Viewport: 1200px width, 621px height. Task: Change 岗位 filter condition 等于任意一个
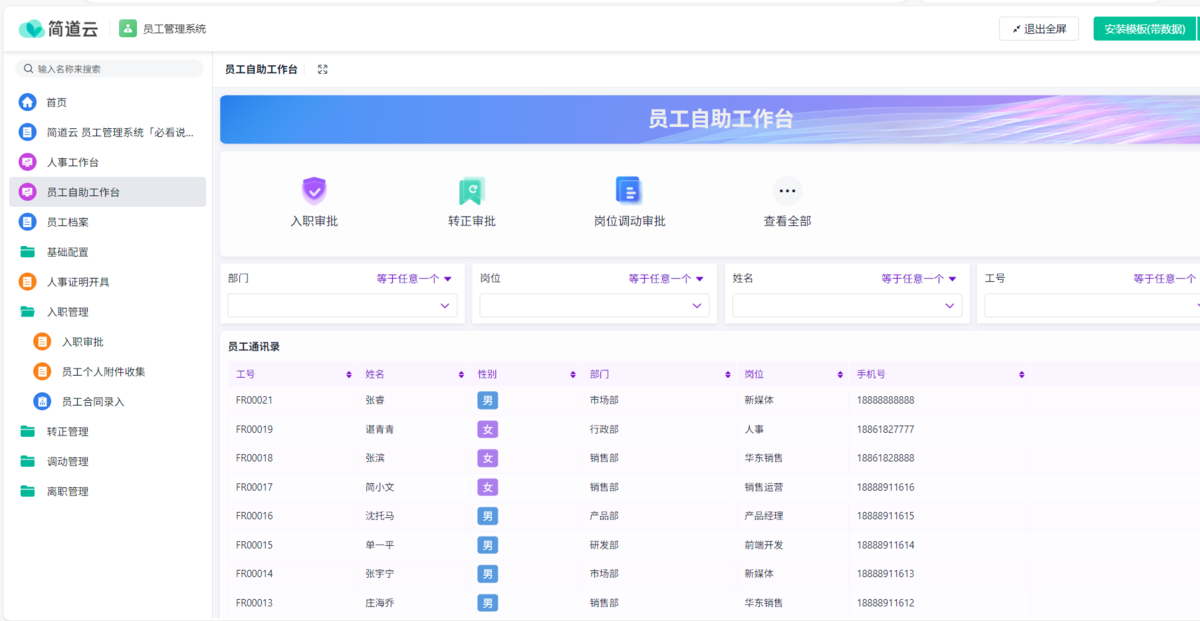point(666,279)
